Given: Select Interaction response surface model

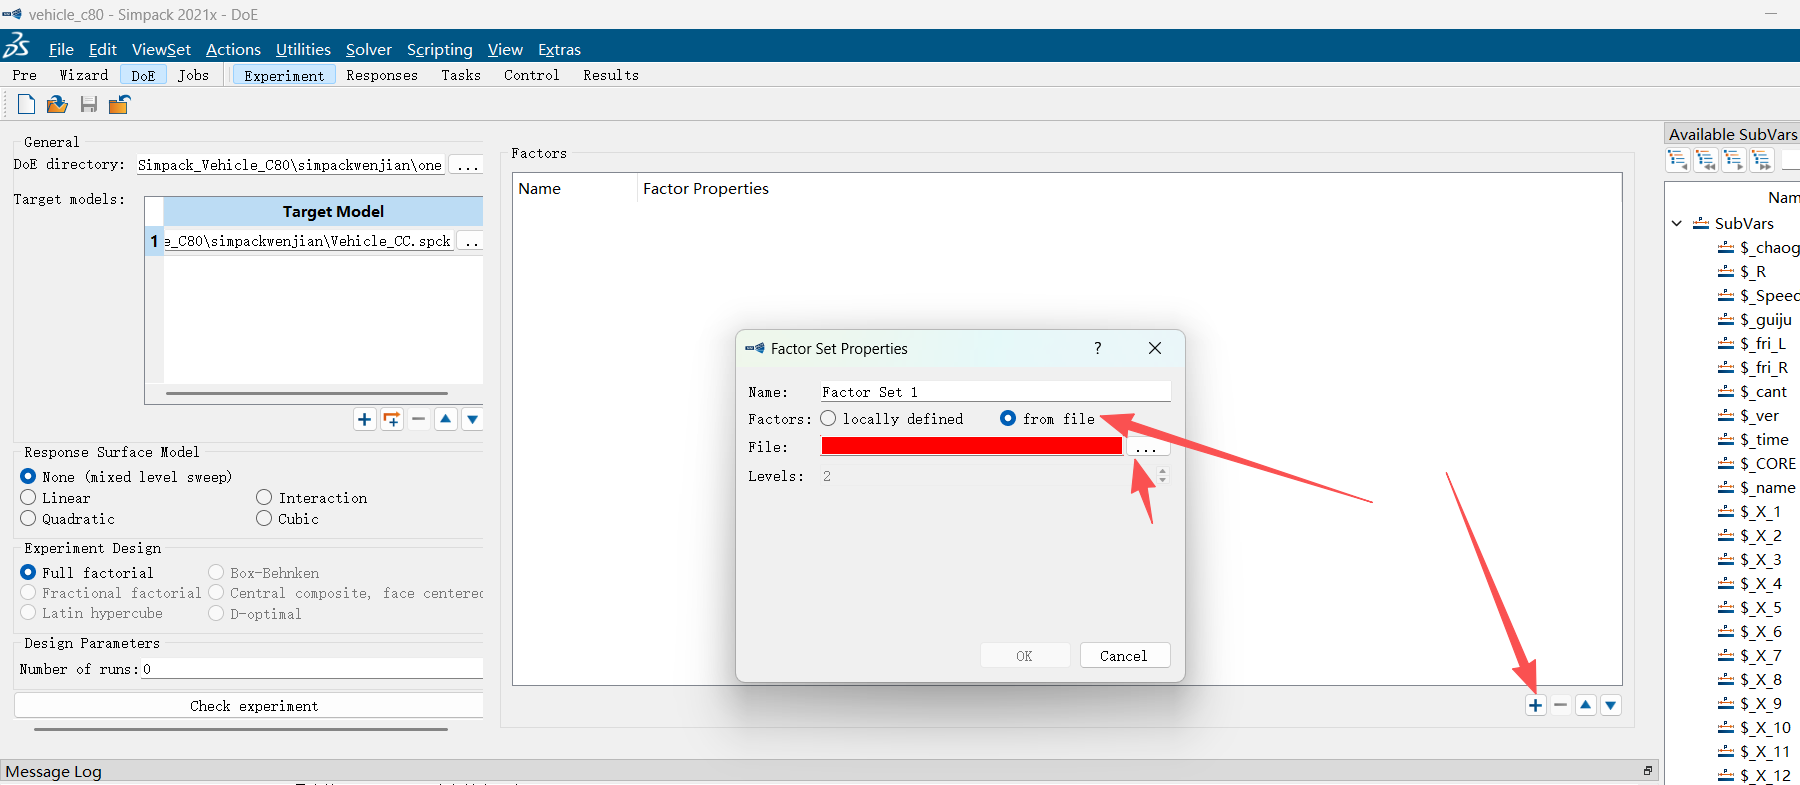Looking at the screenshot, I should click(x=264, y=498).
